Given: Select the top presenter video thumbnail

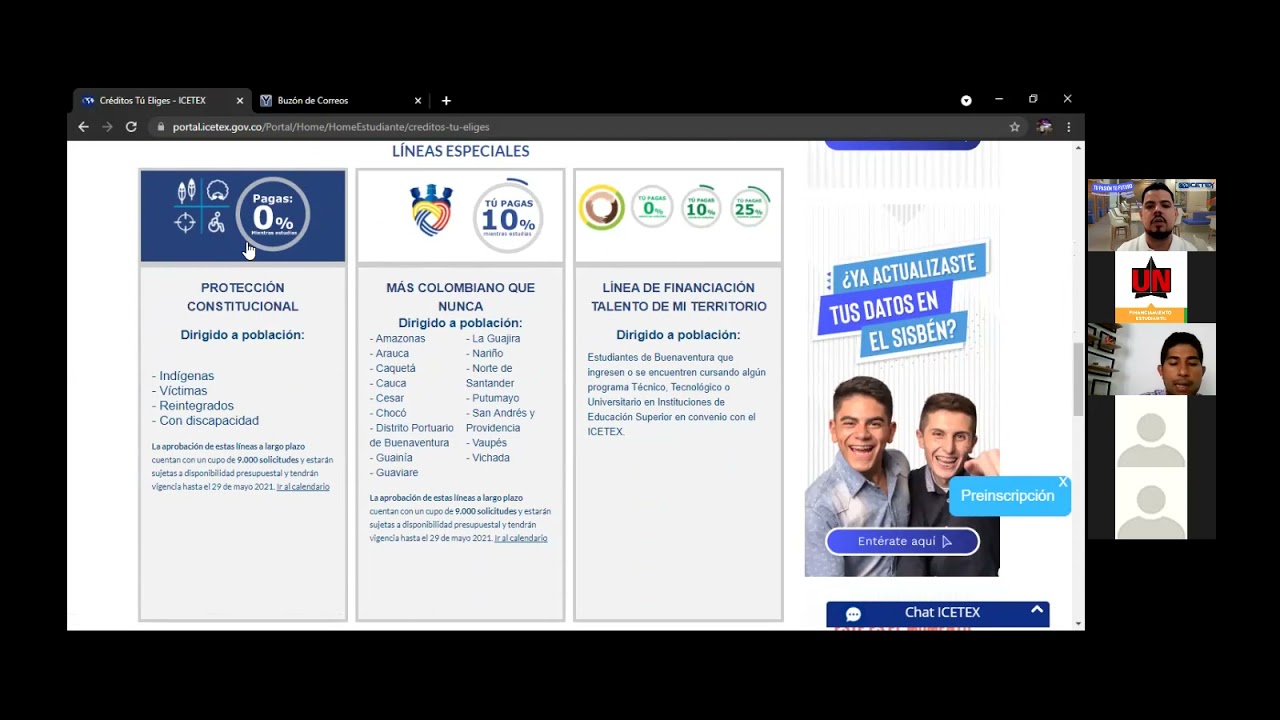Looking at the screenshot, I should [x=1151, y=215].
